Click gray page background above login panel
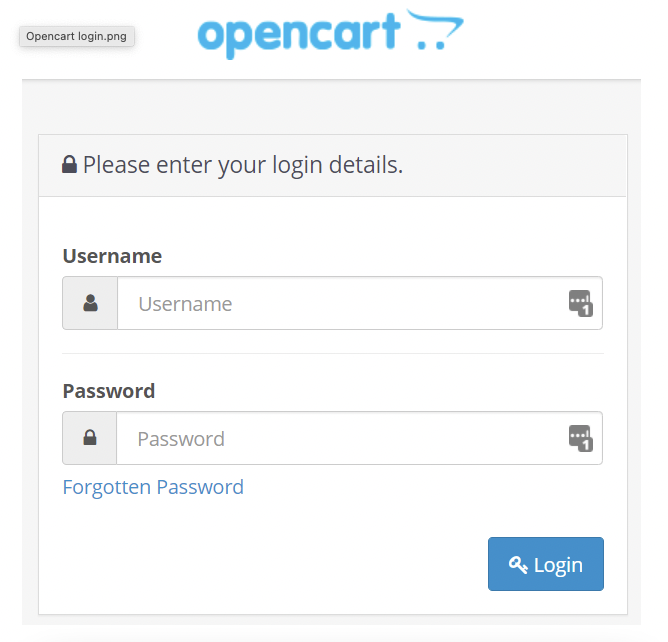 332,108
